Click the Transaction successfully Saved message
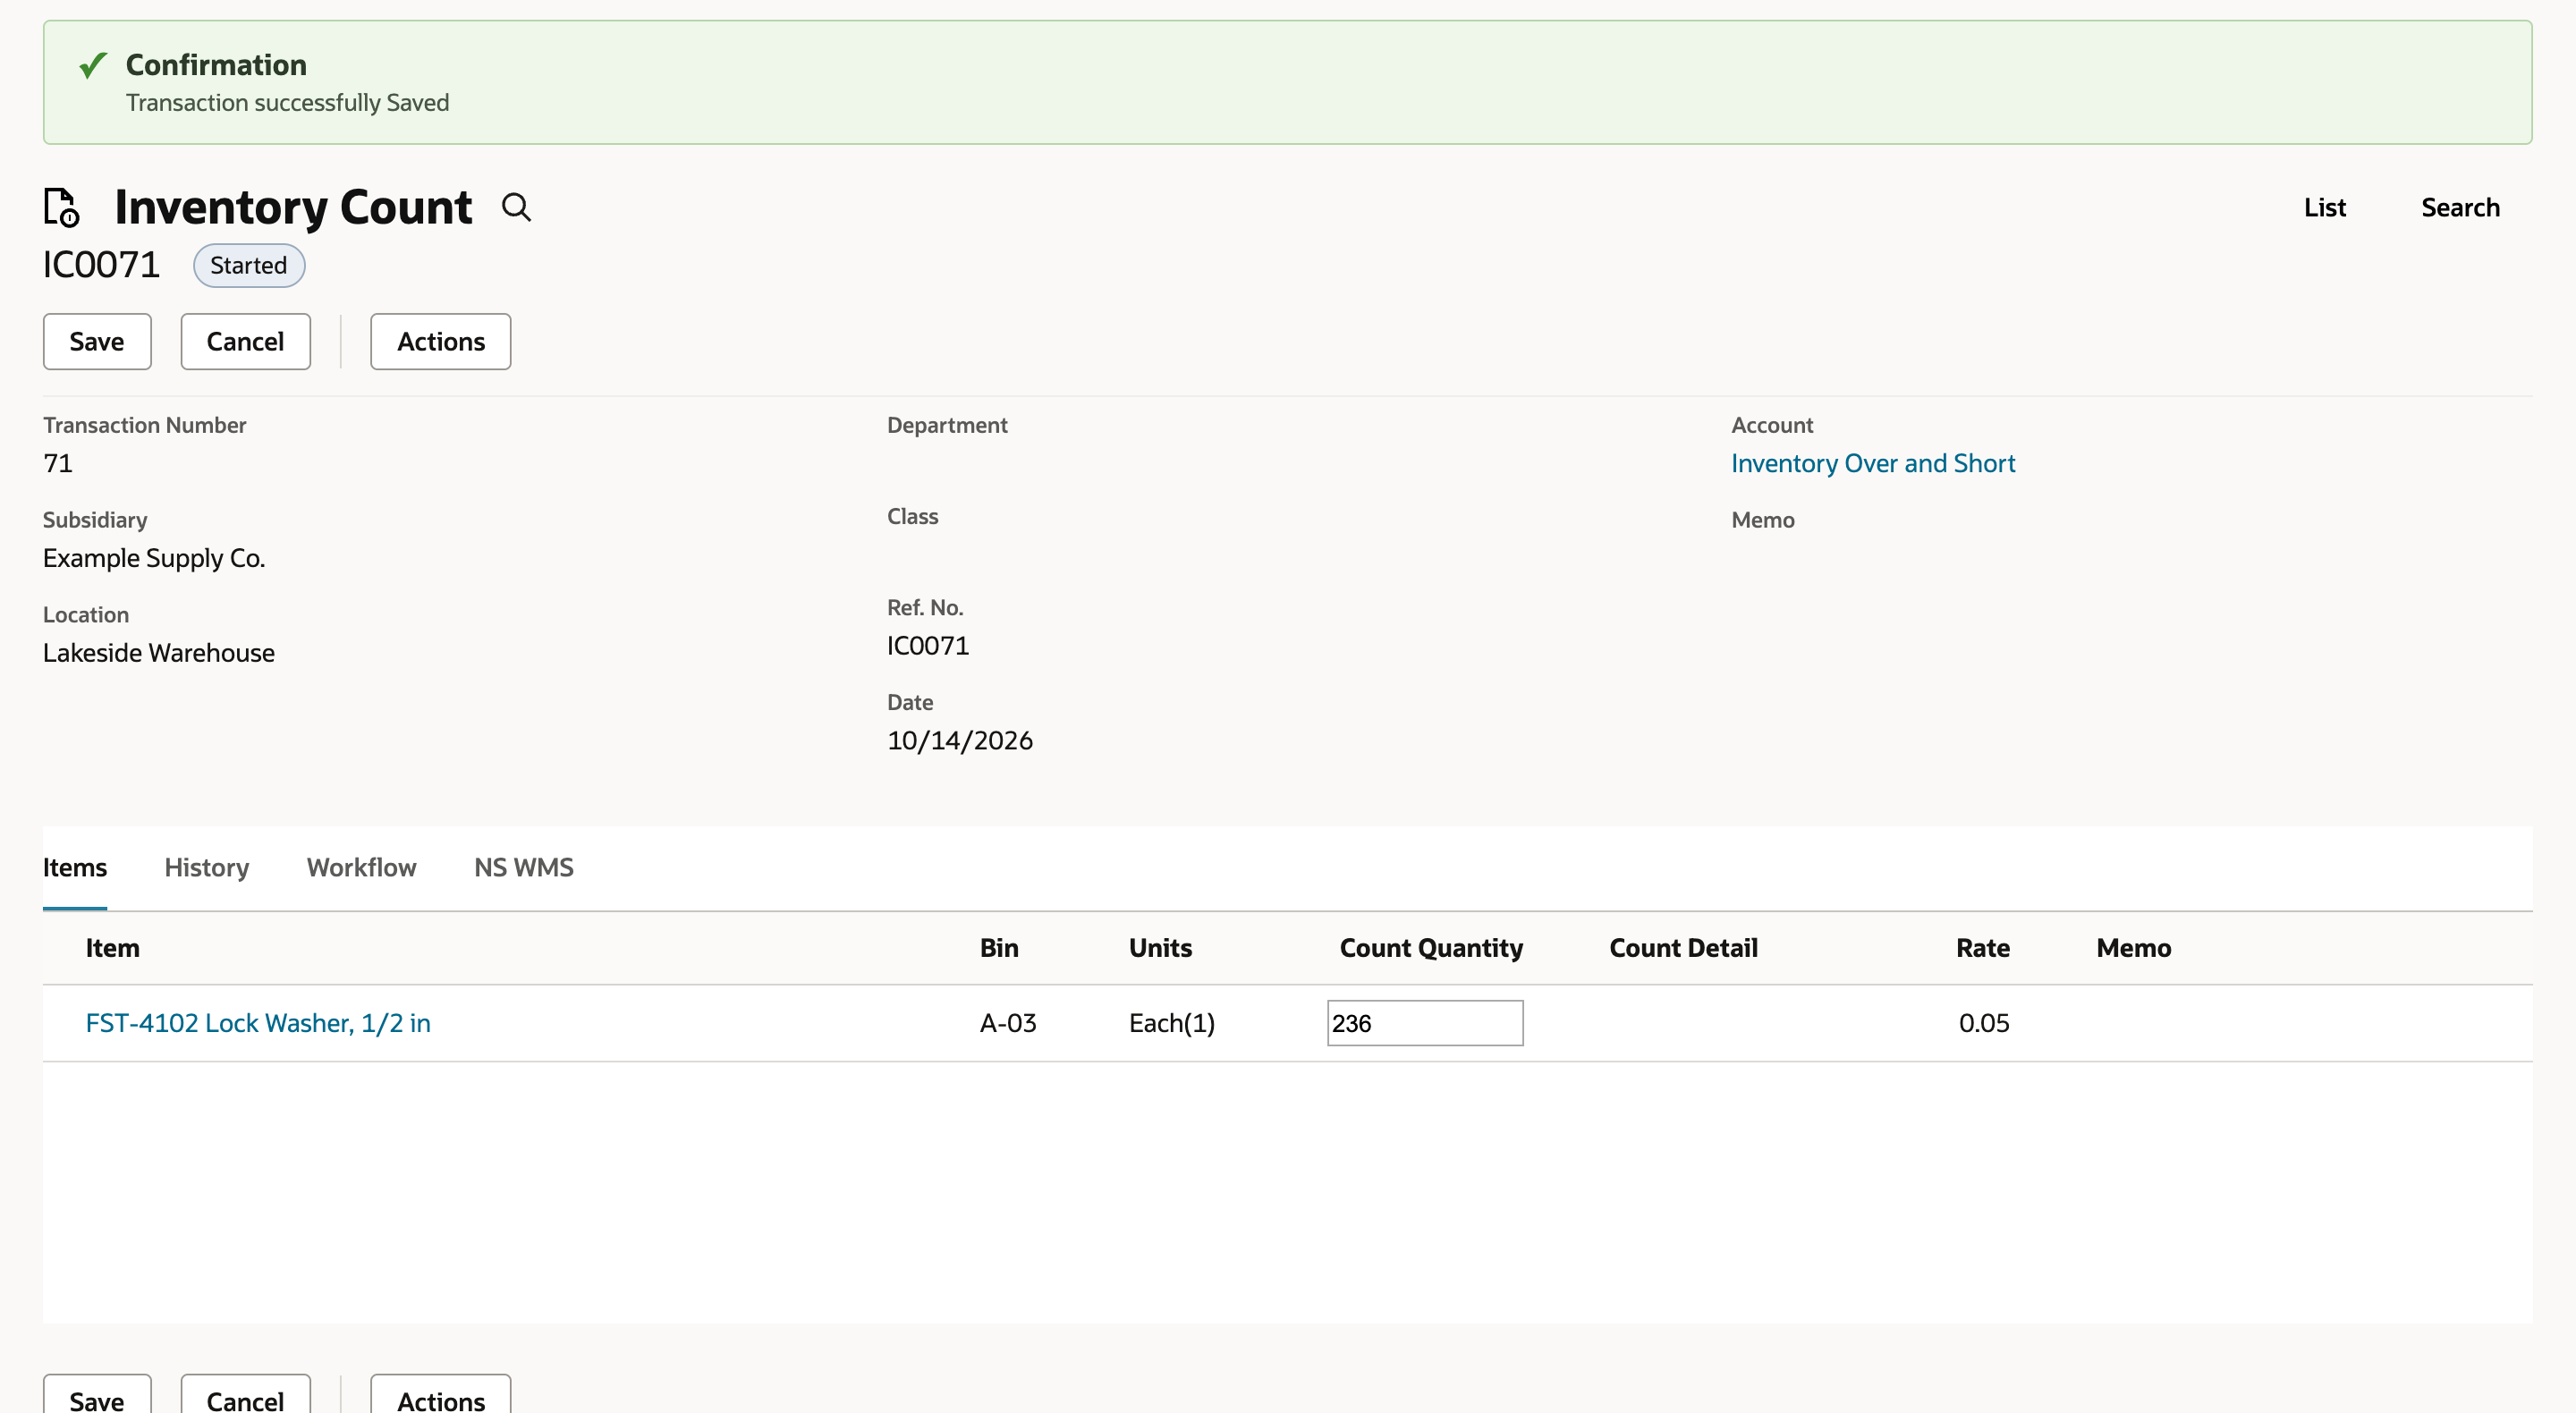Image resolution: width=2576 pixels, height=1413 pixels. 288,103
